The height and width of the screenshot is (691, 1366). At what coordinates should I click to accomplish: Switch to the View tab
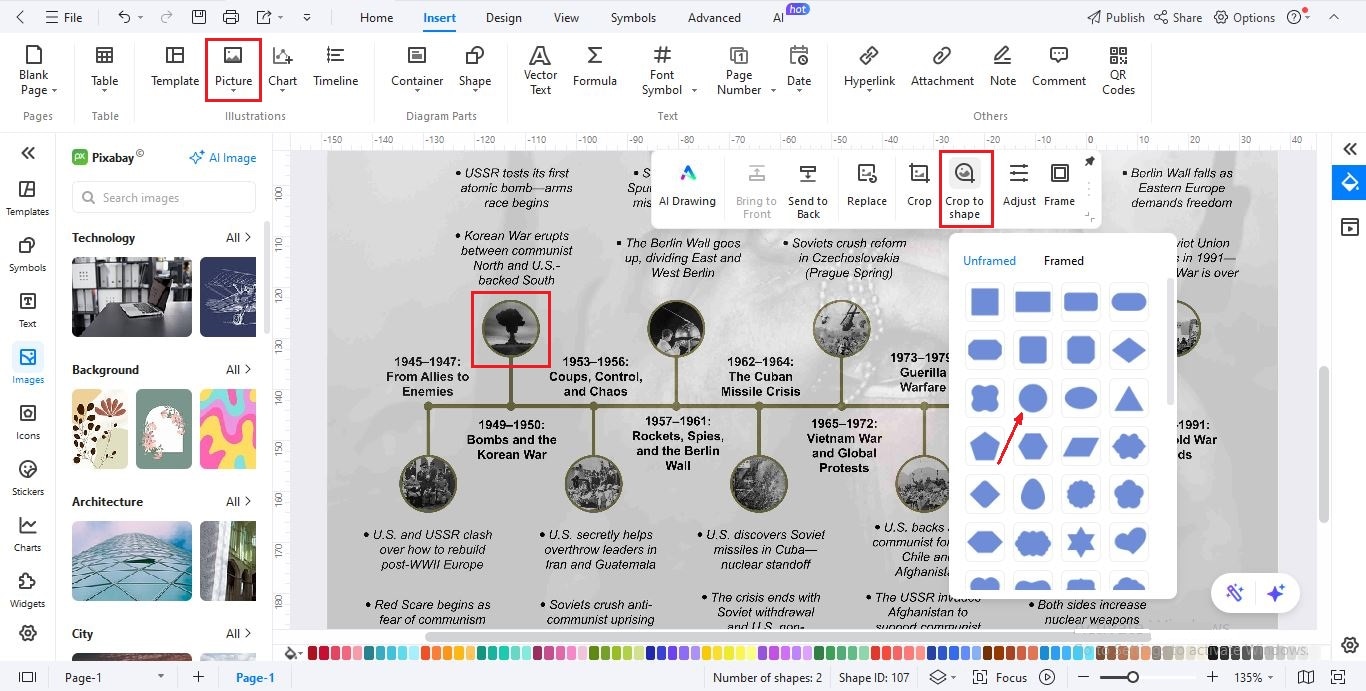pyautogui.click(x=566, y=17)
